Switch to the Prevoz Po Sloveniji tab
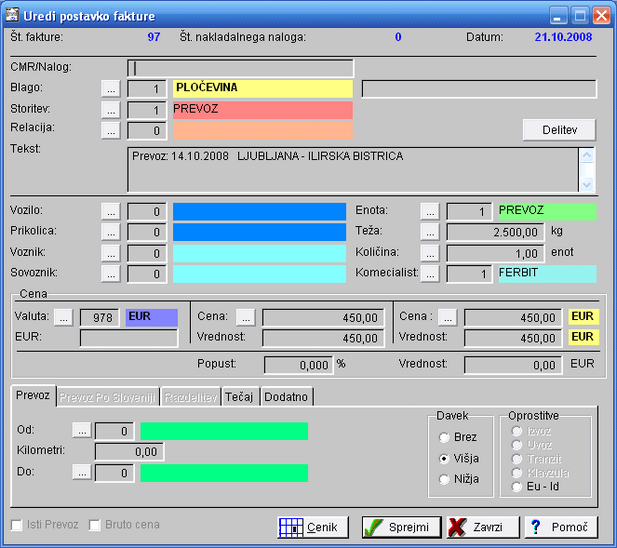This screenshot has width=617, height=548. pyautogui.click(x=108, y=397)
